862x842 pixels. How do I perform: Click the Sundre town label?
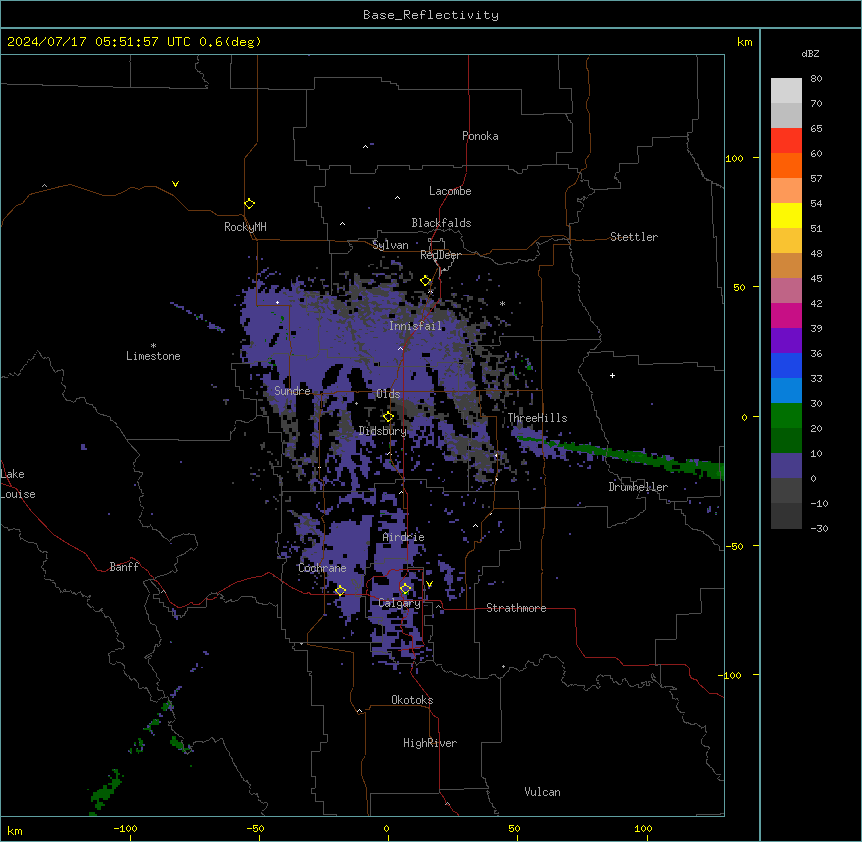tap(292, 391)
